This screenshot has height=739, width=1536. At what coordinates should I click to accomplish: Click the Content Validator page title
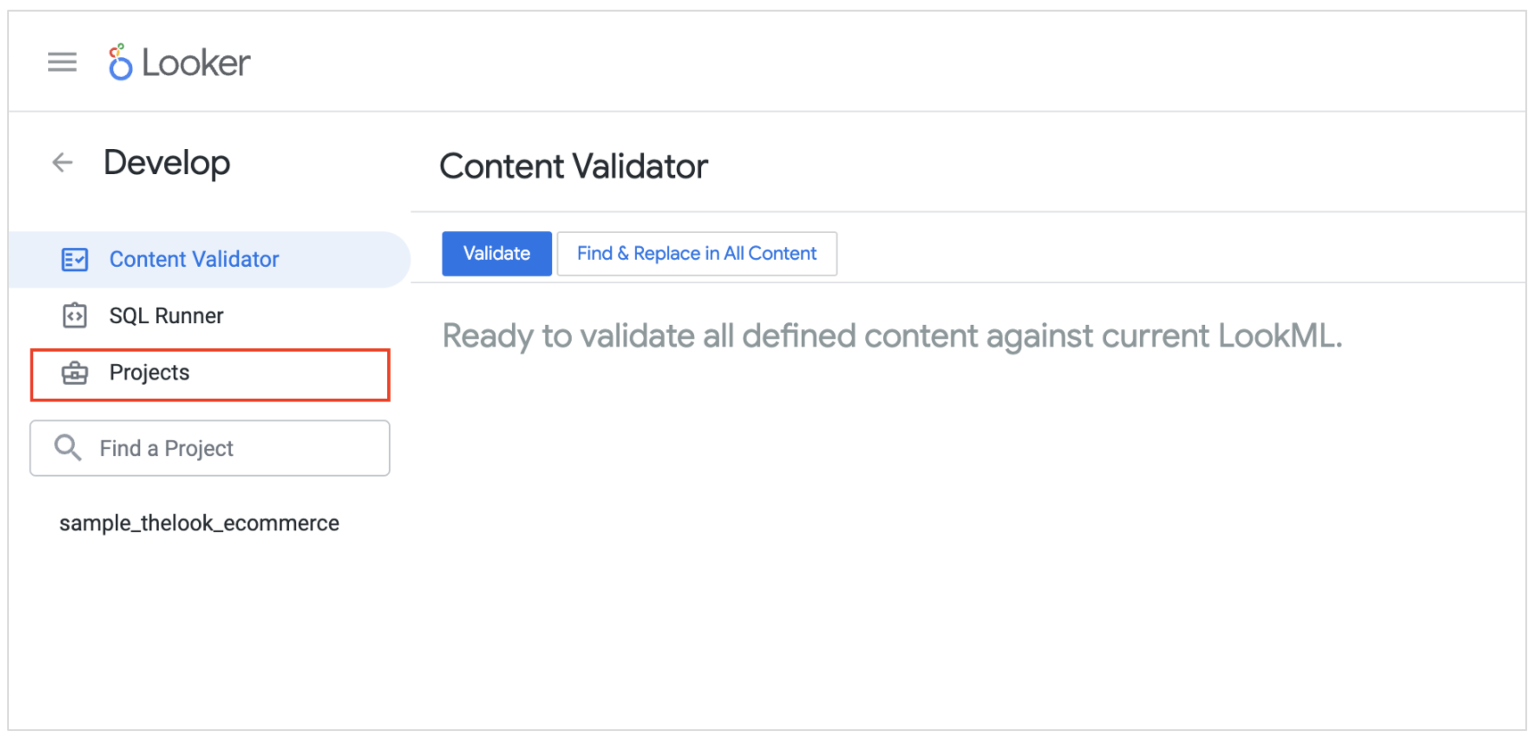pos(573,166)
